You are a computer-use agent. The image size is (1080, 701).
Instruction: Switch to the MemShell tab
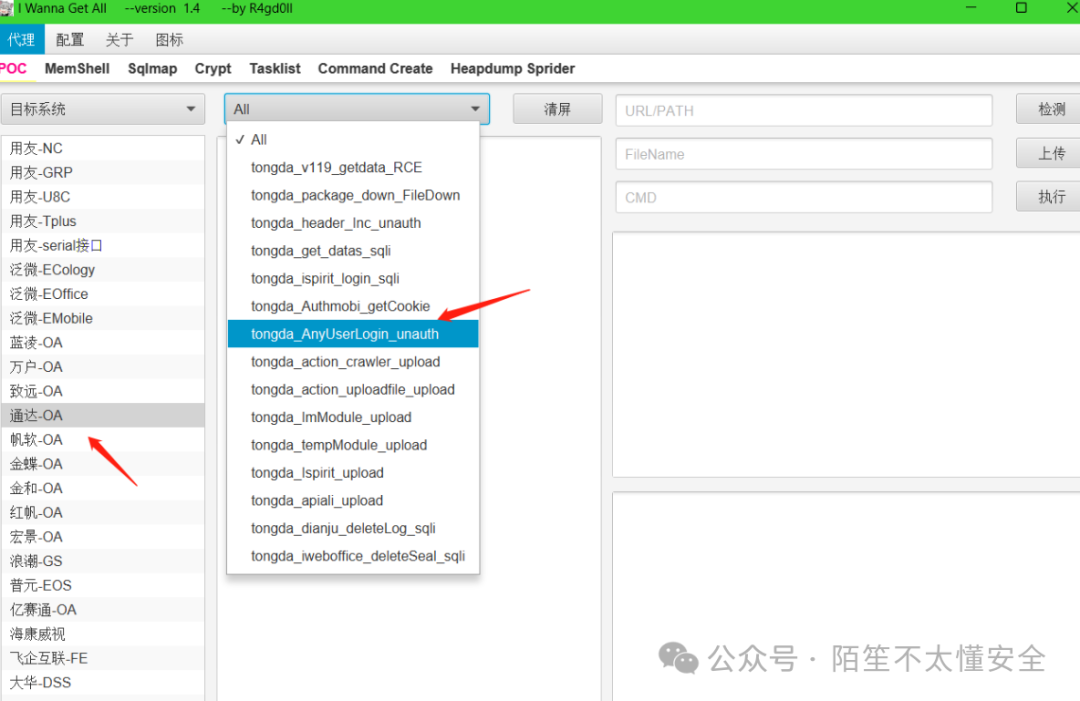[77, 68]
